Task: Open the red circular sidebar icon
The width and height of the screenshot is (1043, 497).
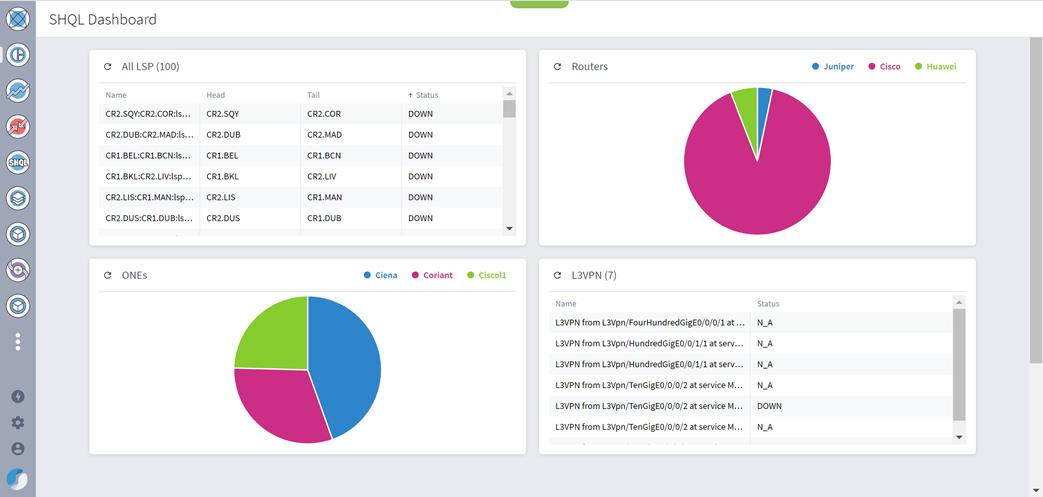Action: [x=18, y=126]
